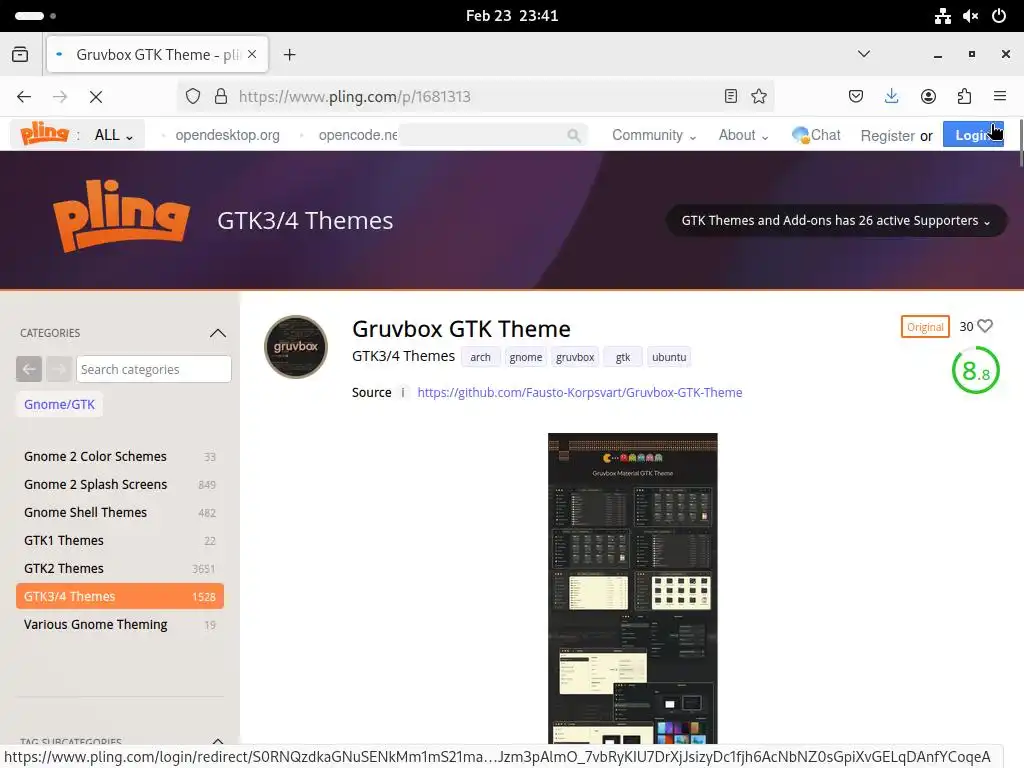Select GTK2 Themes category

pyautogui.click(x=120, y=569)
